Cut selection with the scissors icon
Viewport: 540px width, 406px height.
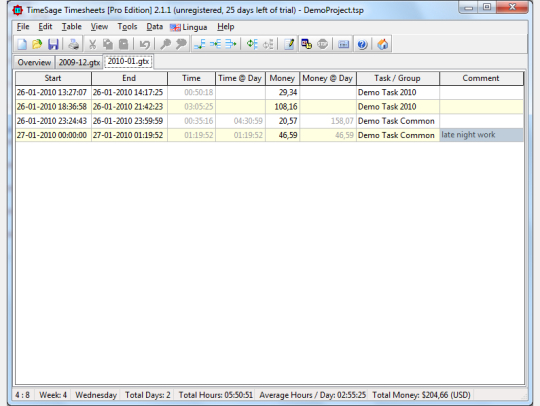[x=92, y=44]
